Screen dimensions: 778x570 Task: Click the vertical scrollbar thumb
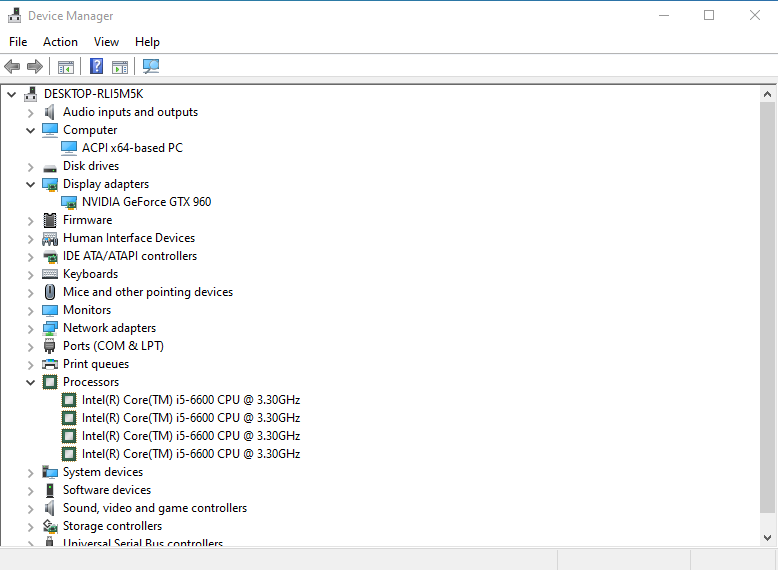[767, 308]
